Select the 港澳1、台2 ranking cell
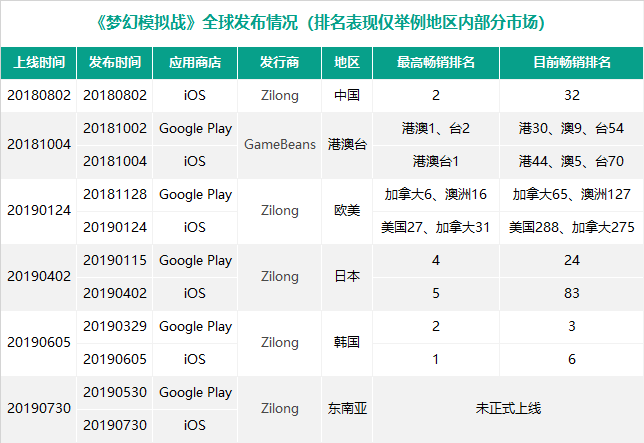 tap(435, 129)
